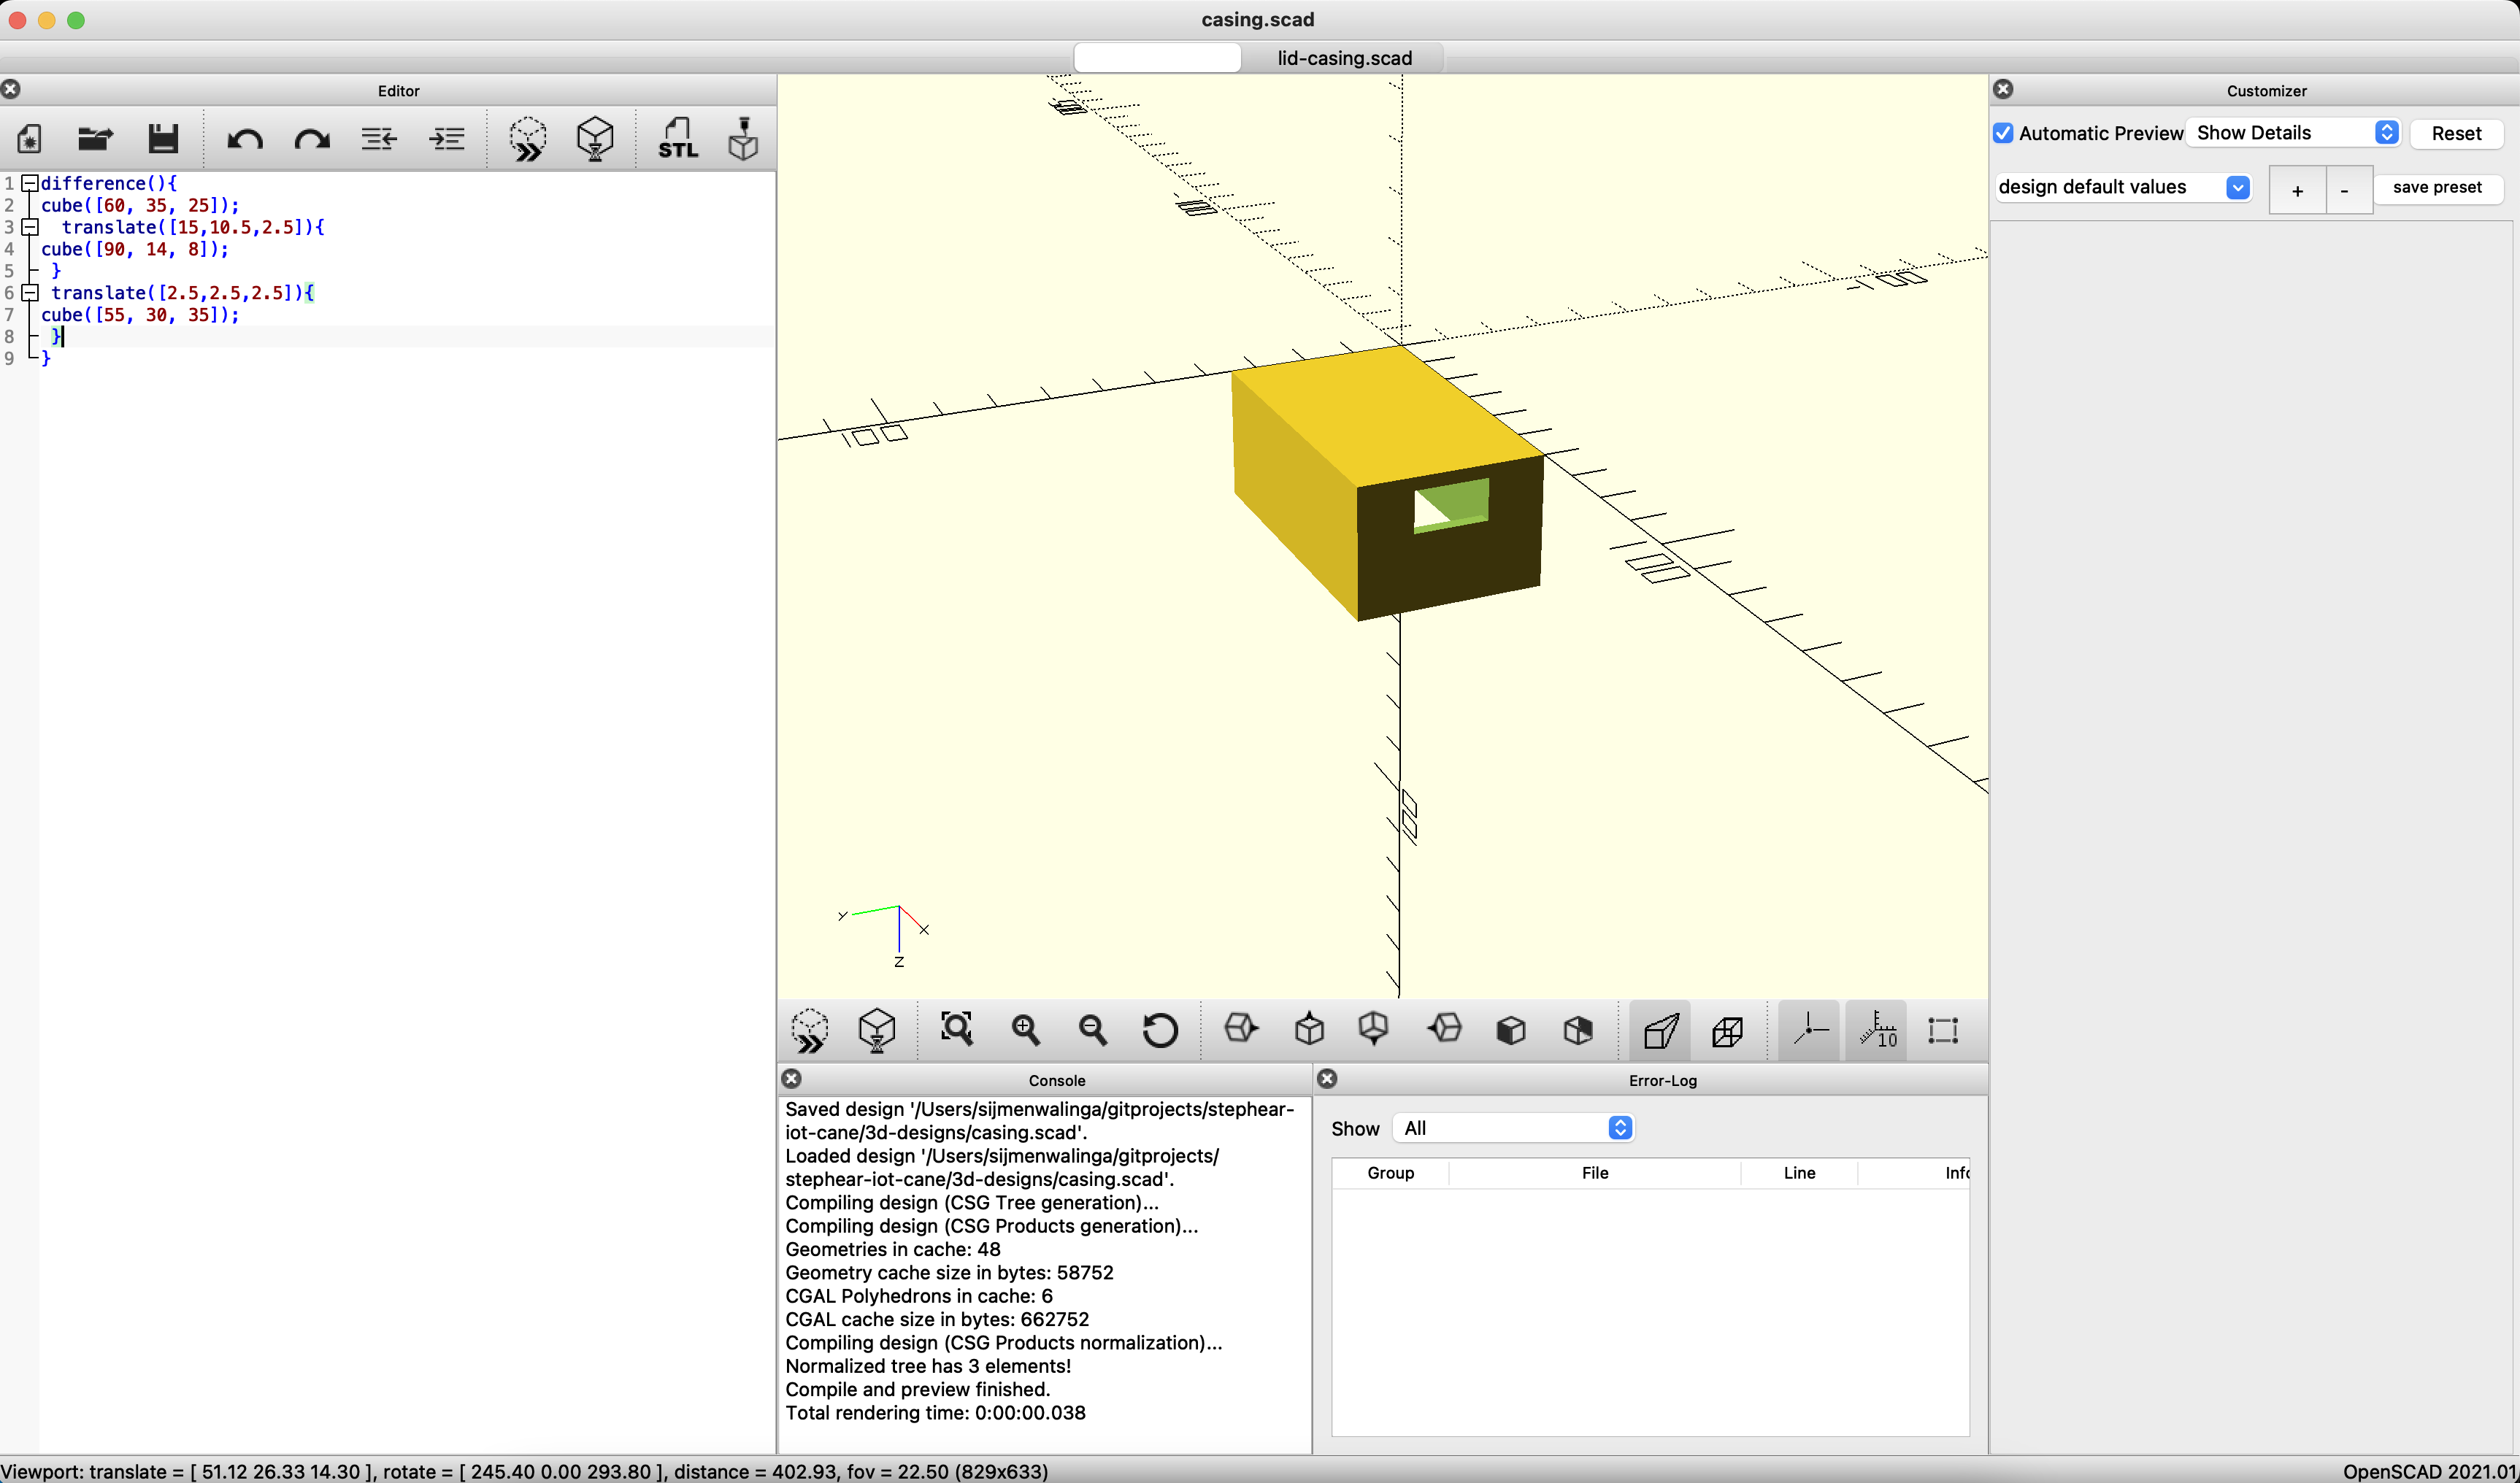The width and height of the screenshot is (2520, 1483).
Task: Click code line 'cube([60, 35, 25]);'
Action: (x=140, y=205)
